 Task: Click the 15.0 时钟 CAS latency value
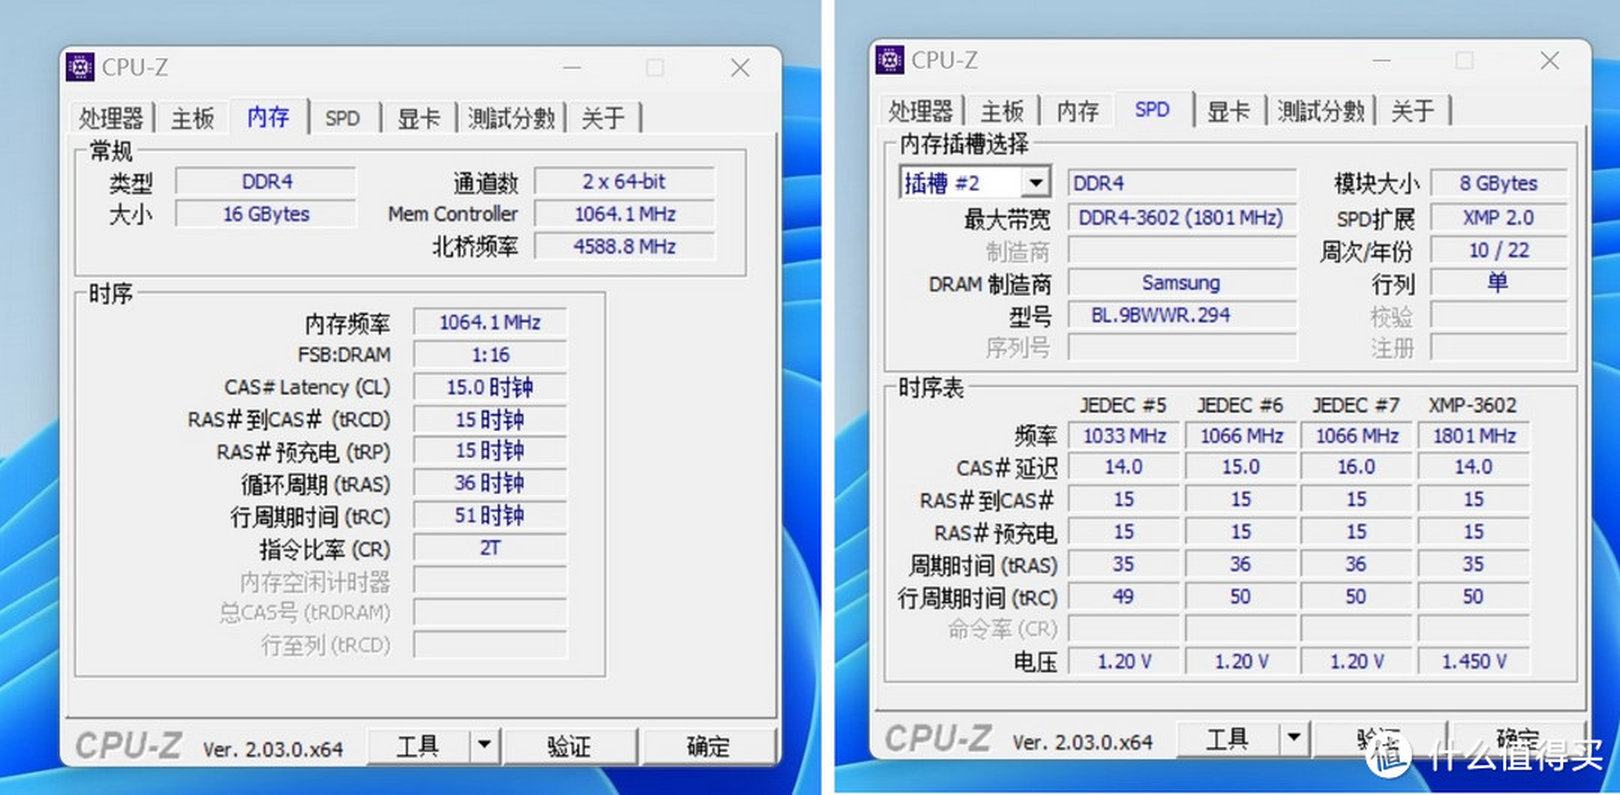pos(490,387)
